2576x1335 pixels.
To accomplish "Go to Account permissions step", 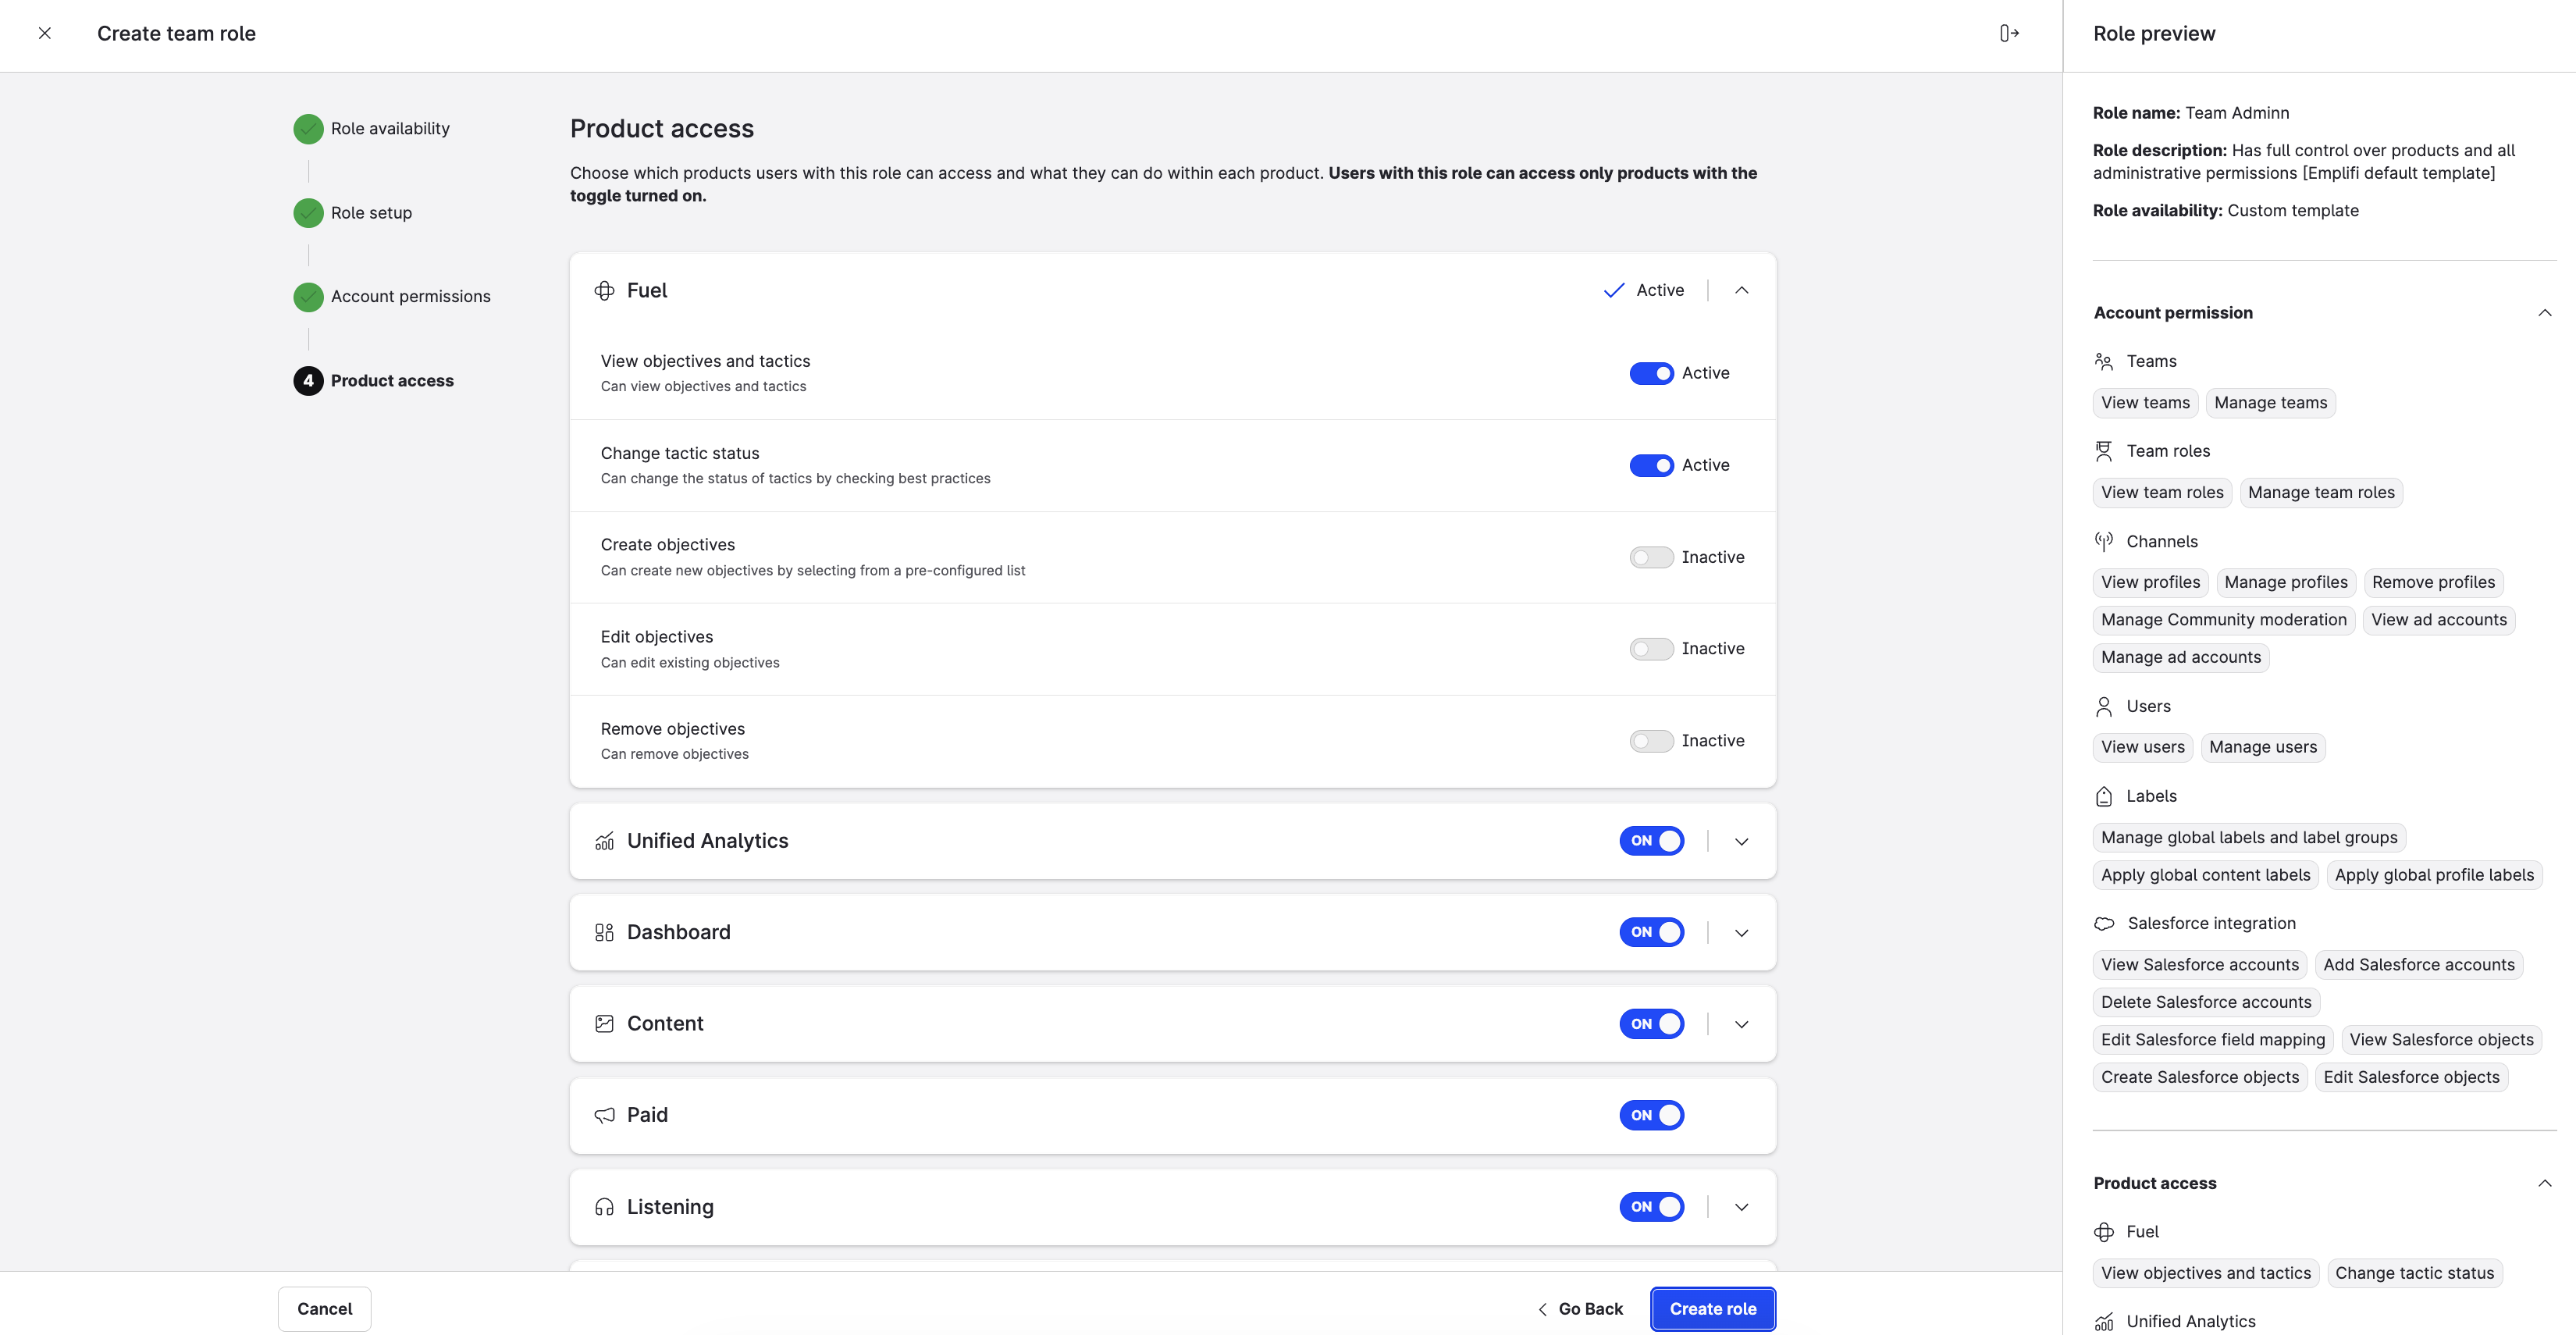I will (x=410, y=296).
